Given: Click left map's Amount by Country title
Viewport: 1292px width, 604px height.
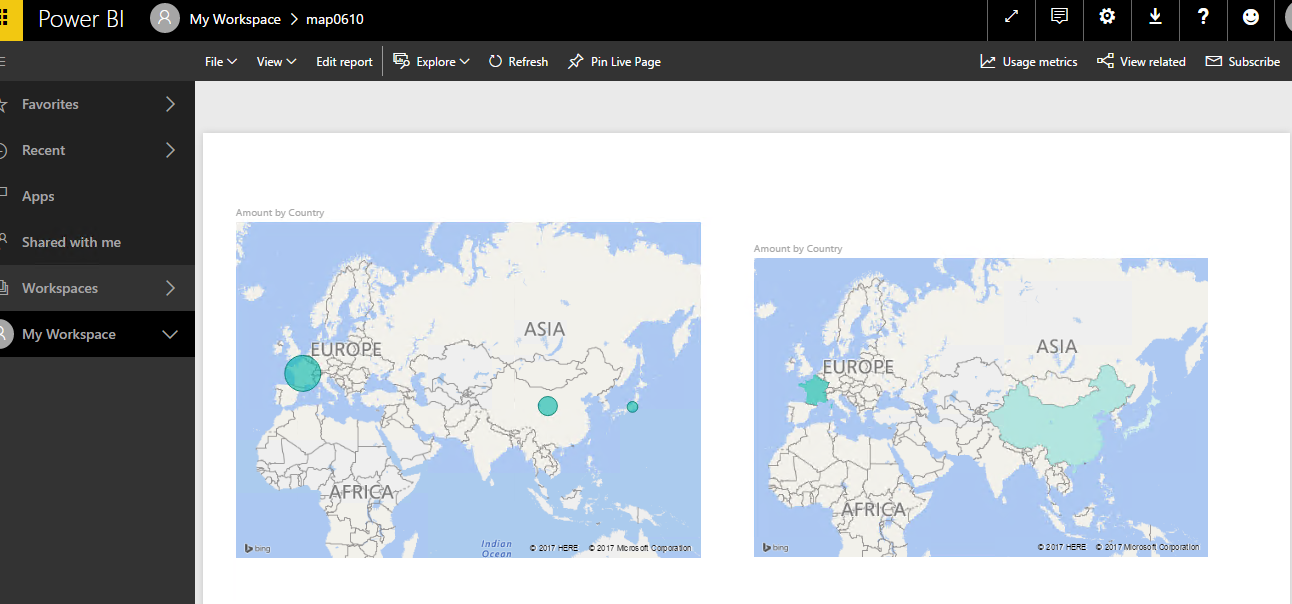Looking at the screenshot, I should 280,213.
